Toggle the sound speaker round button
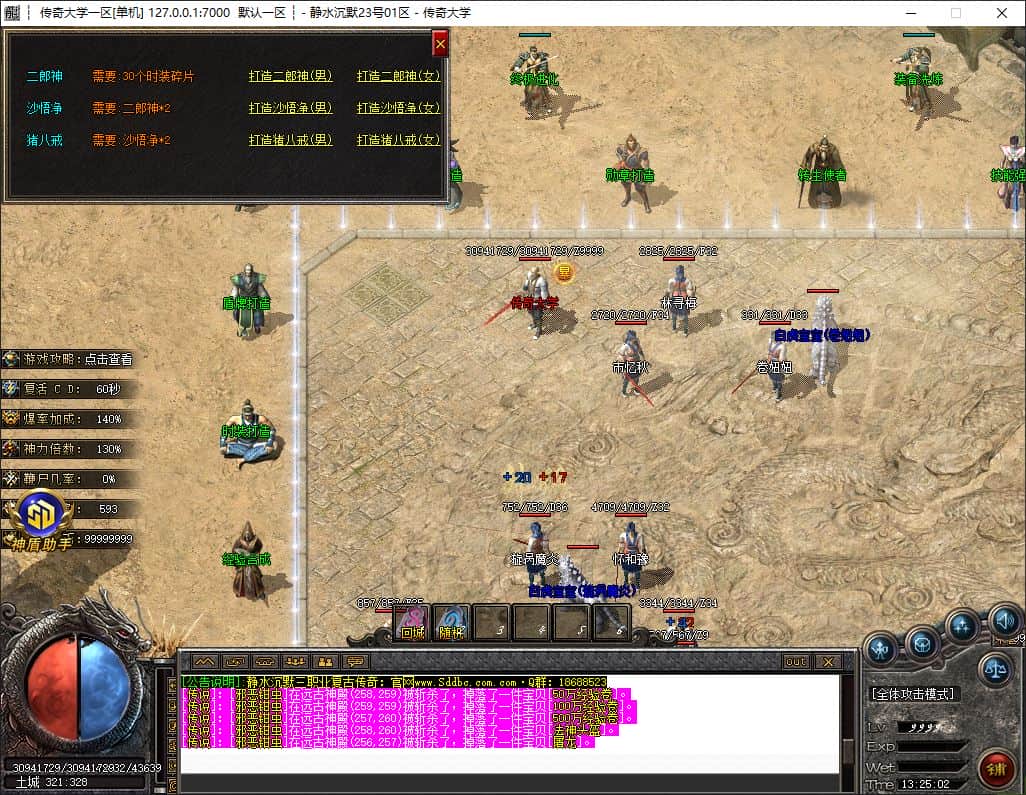 point(1004,620)
